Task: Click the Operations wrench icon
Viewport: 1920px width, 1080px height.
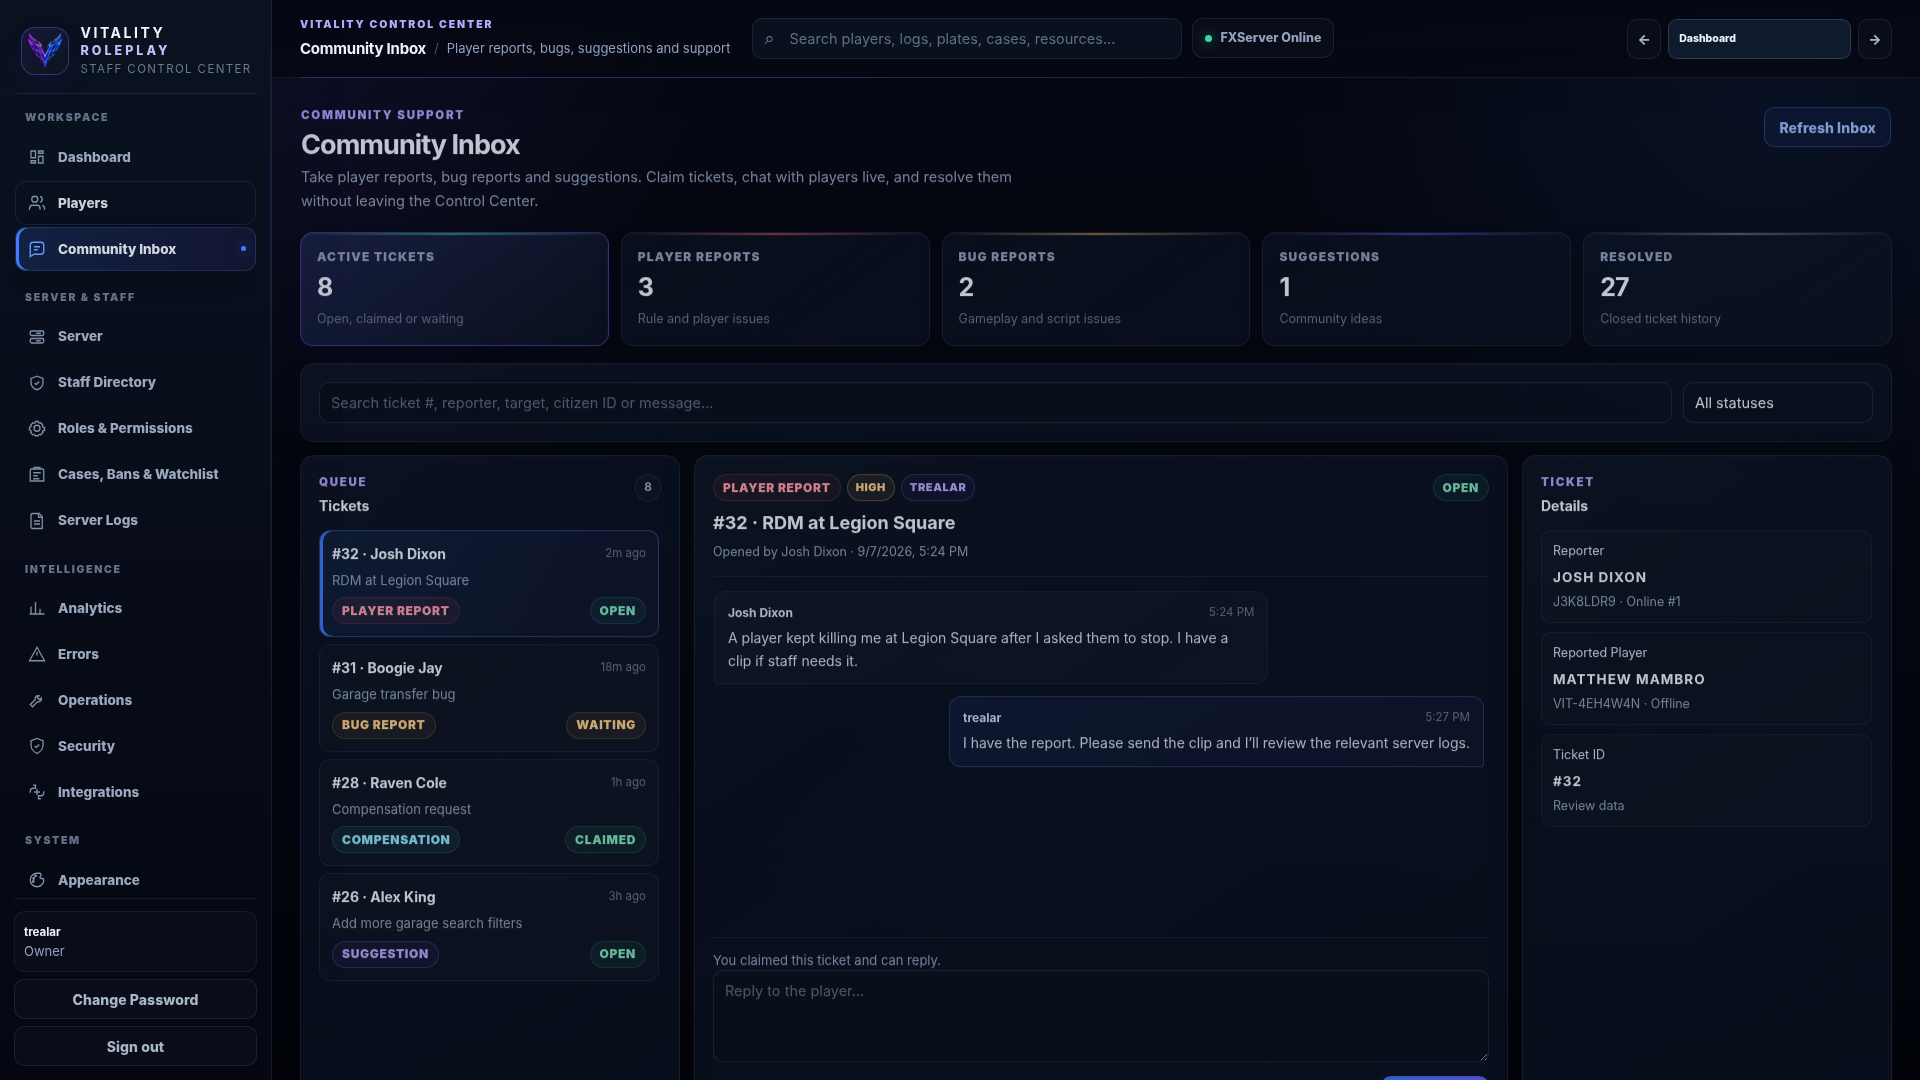Action: coord(37,700)
